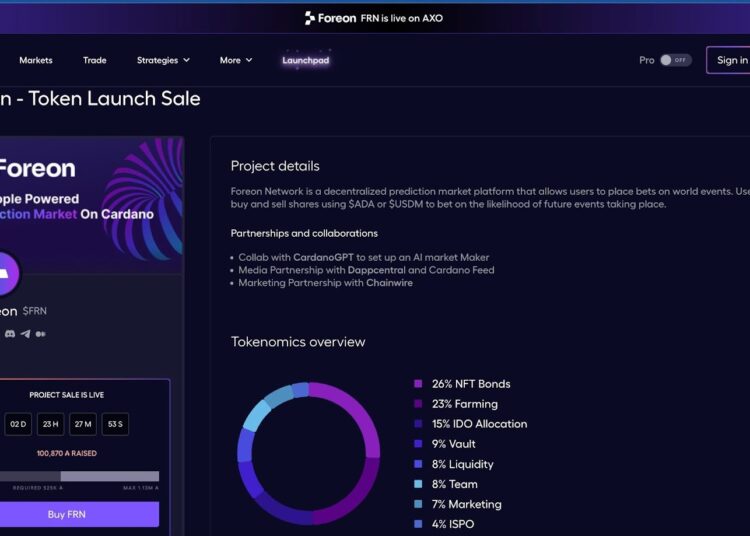This screenshot has height=536, width=750.
Task: Click the '100,870 A RAISED' text
Action: pos(66,453)
